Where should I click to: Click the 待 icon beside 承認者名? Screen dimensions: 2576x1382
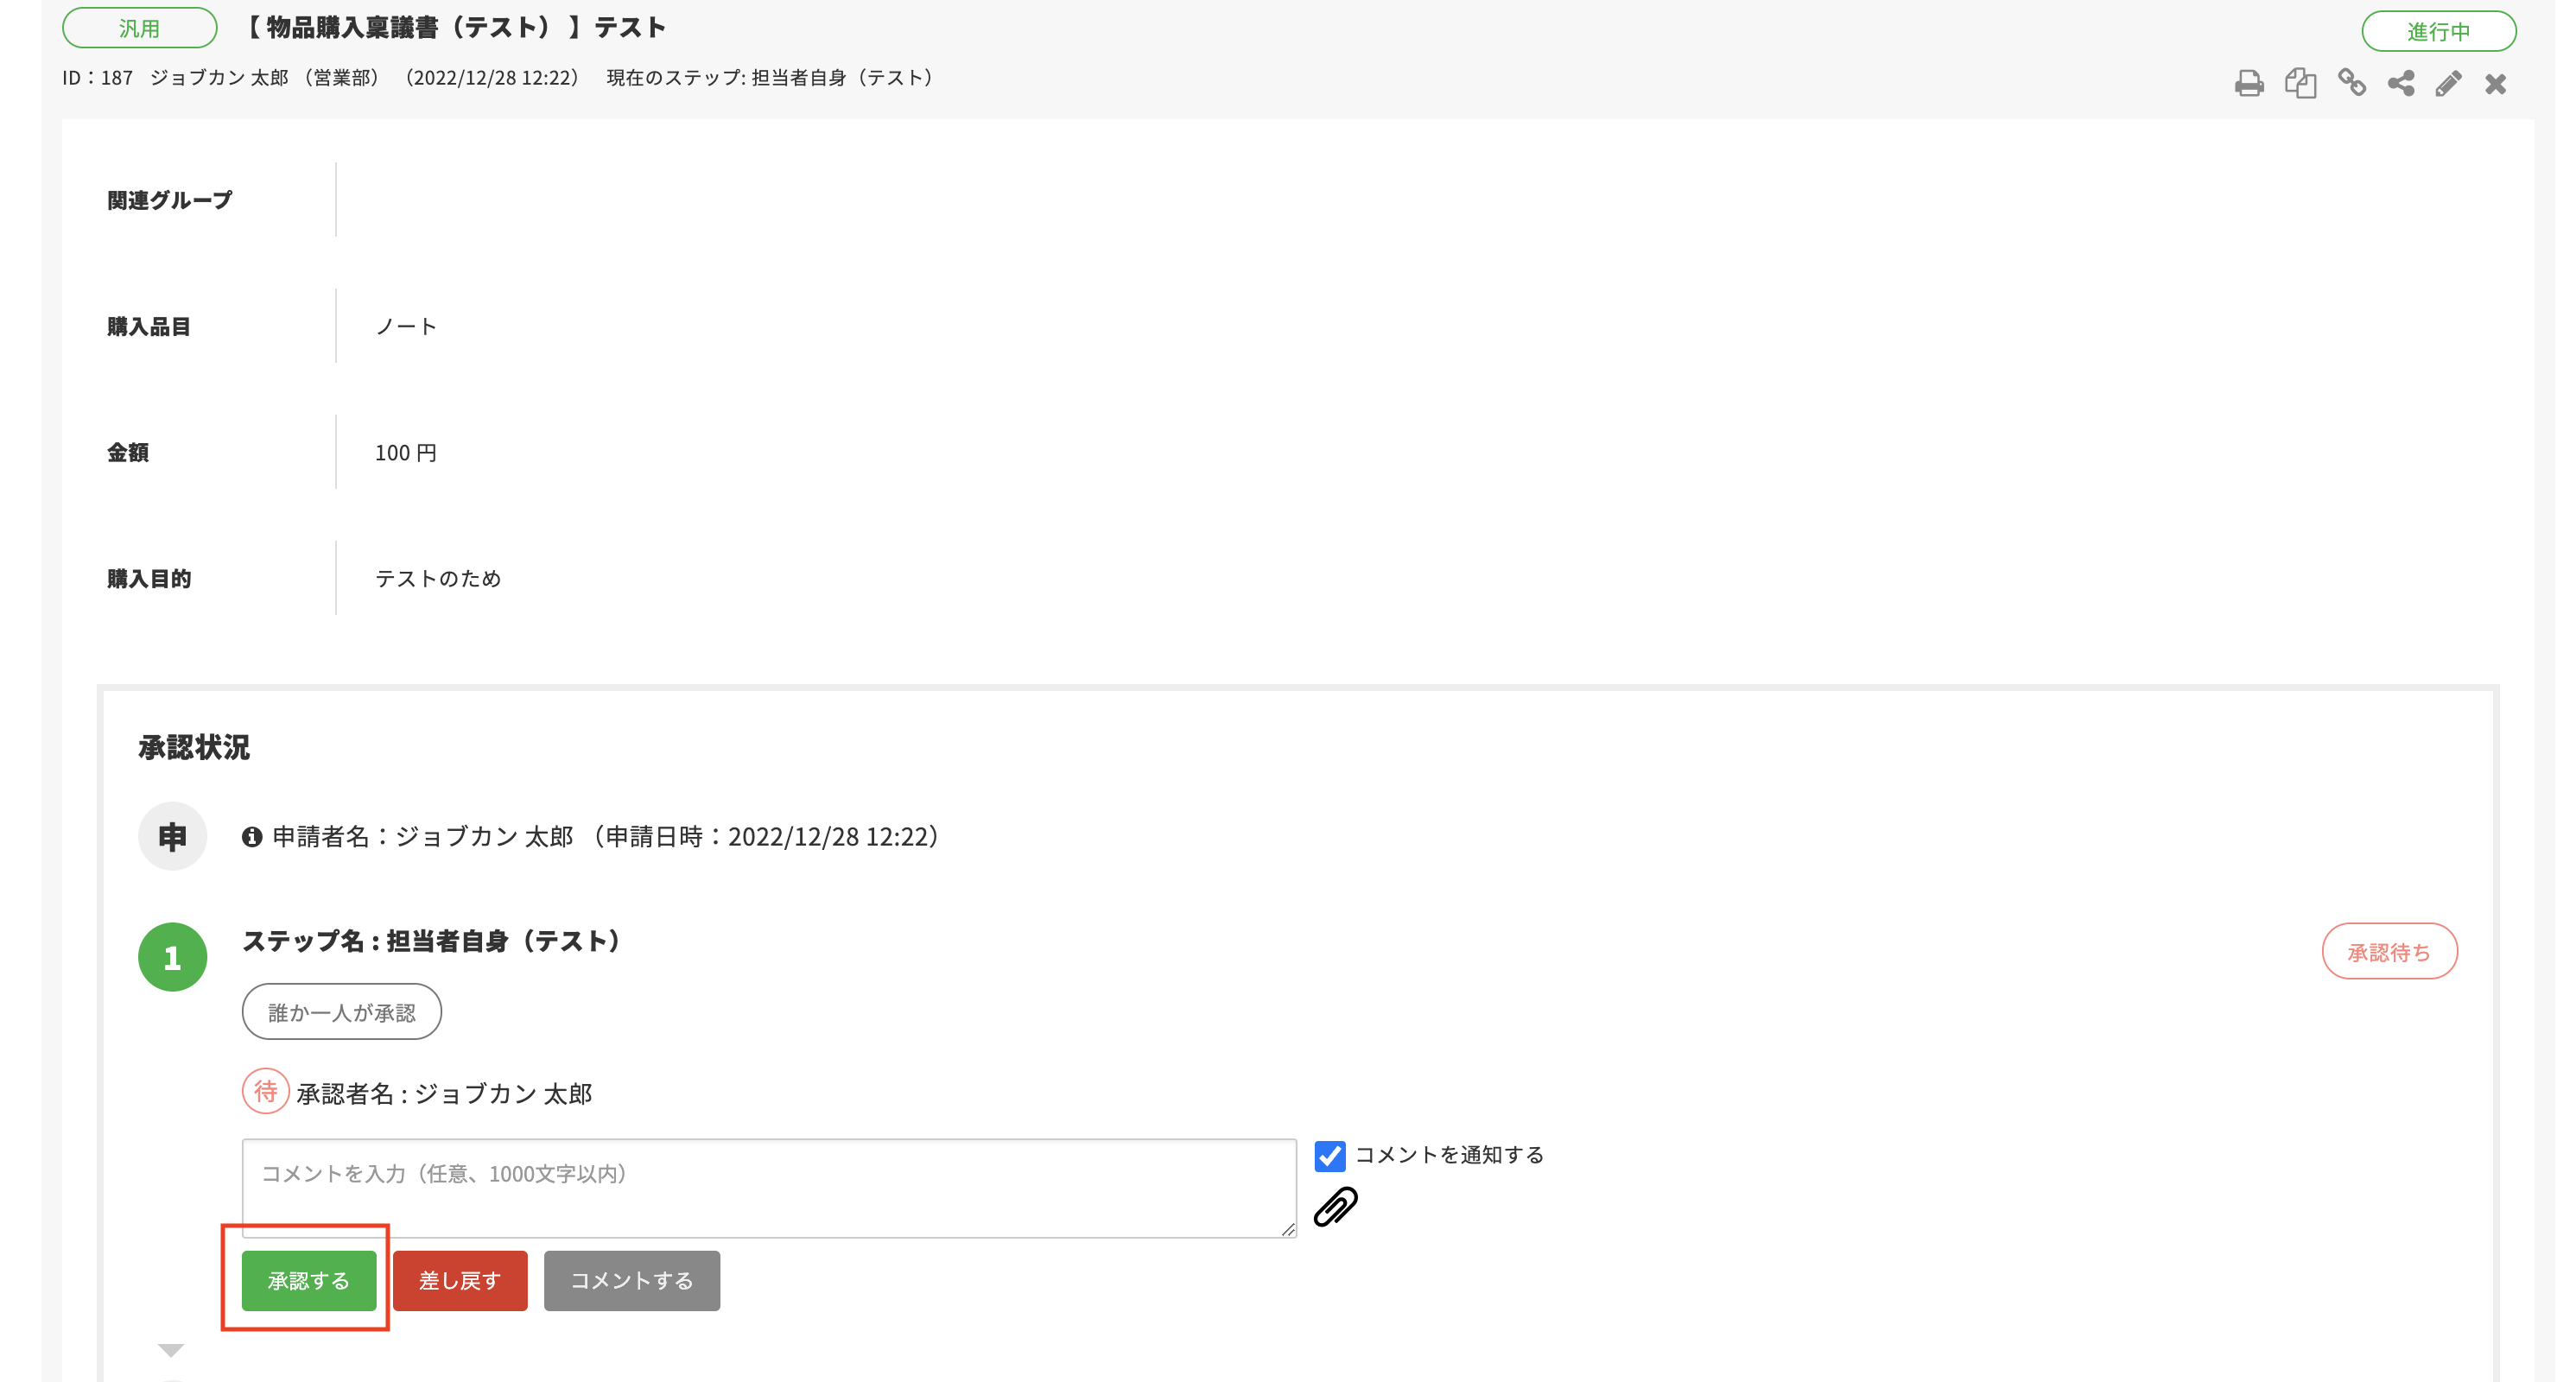coord(265,1091)
